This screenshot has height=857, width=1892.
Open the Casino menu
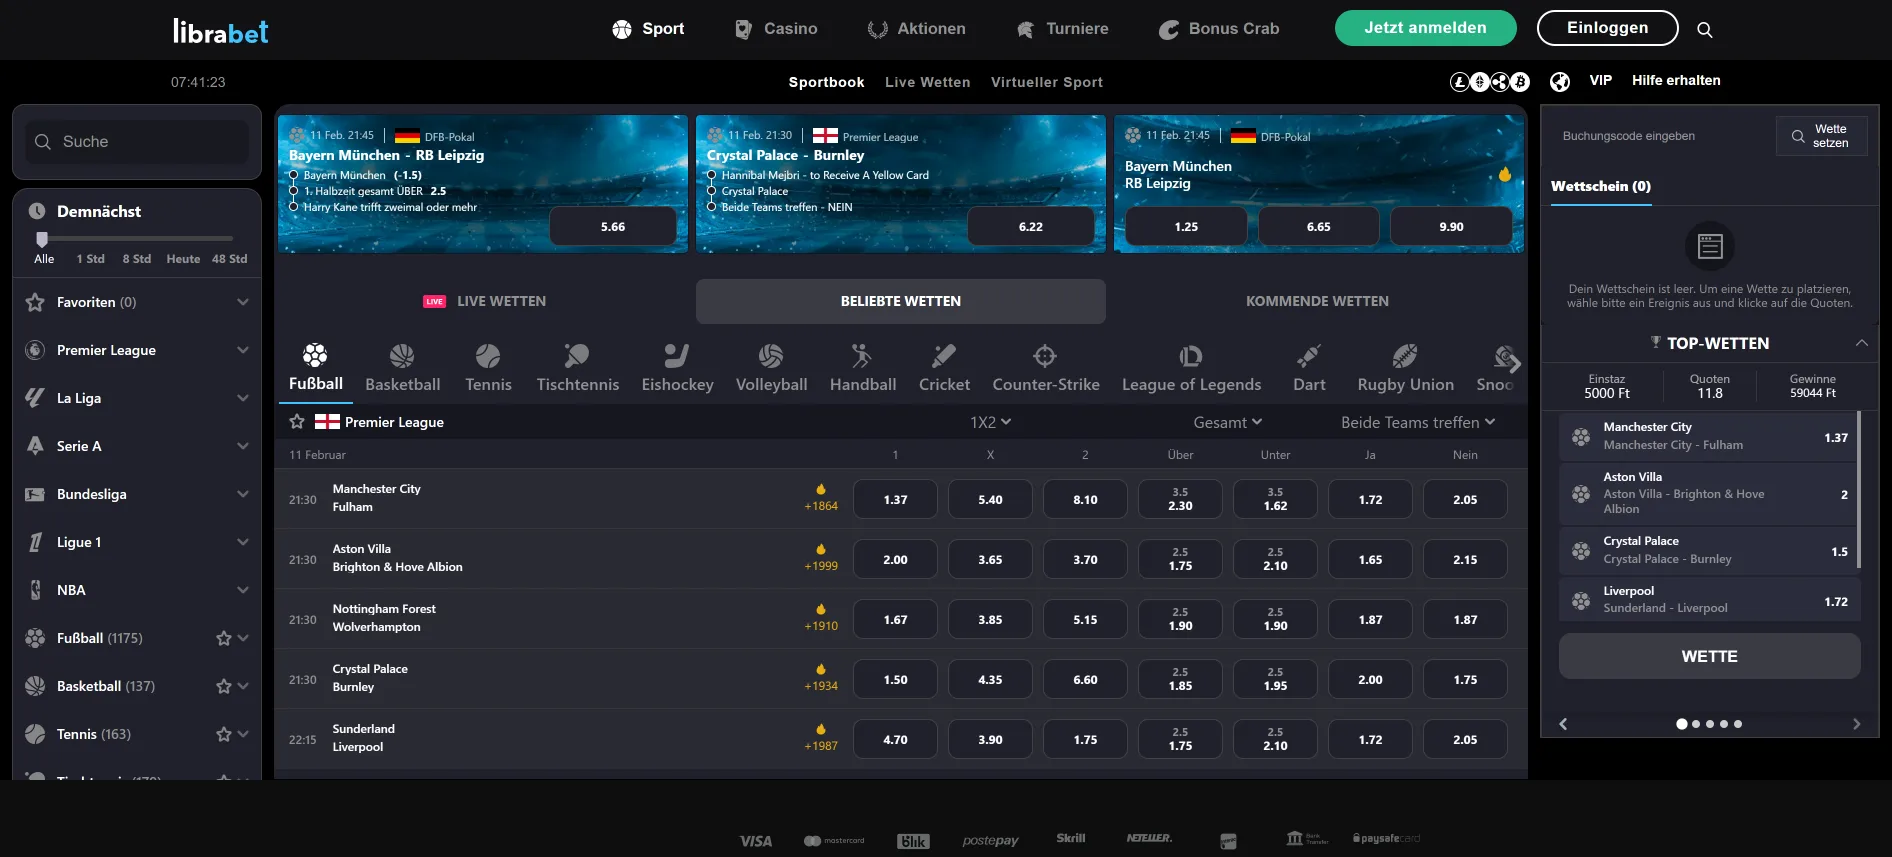775,29
